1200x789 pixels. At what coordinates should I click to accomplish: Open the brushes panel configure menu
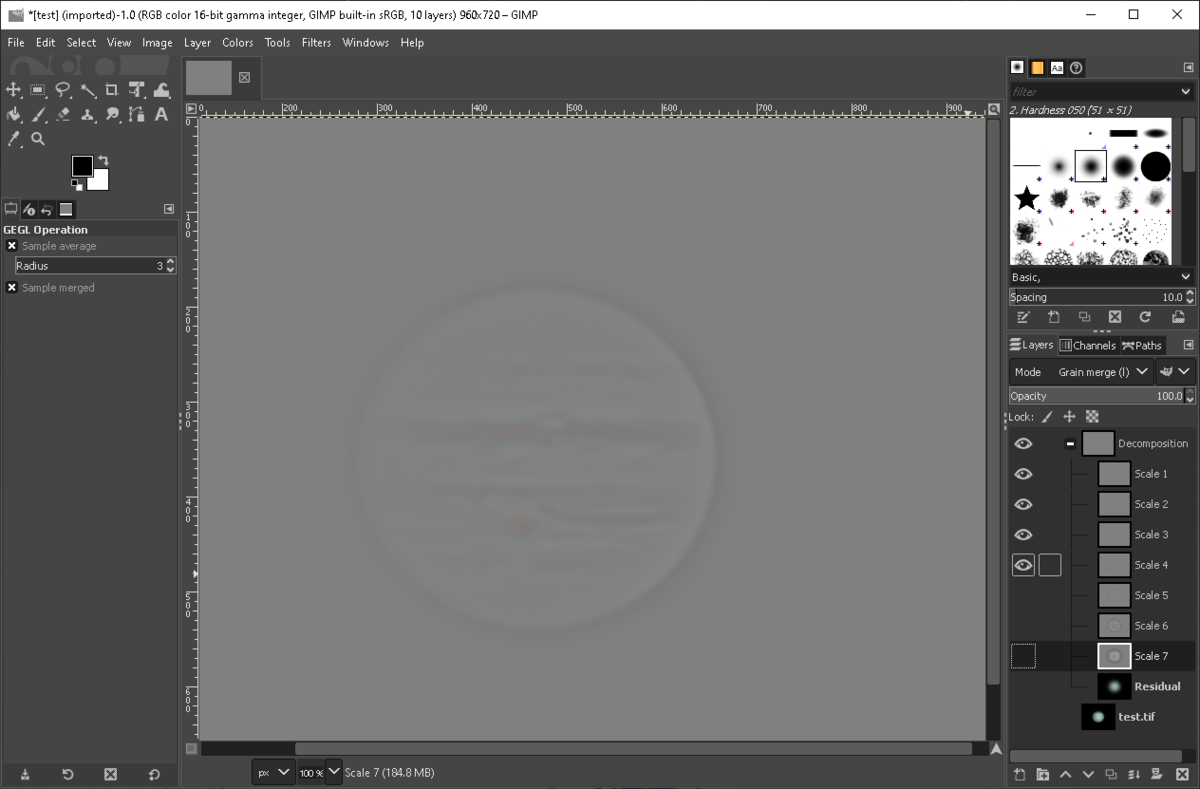[1188, 68]
